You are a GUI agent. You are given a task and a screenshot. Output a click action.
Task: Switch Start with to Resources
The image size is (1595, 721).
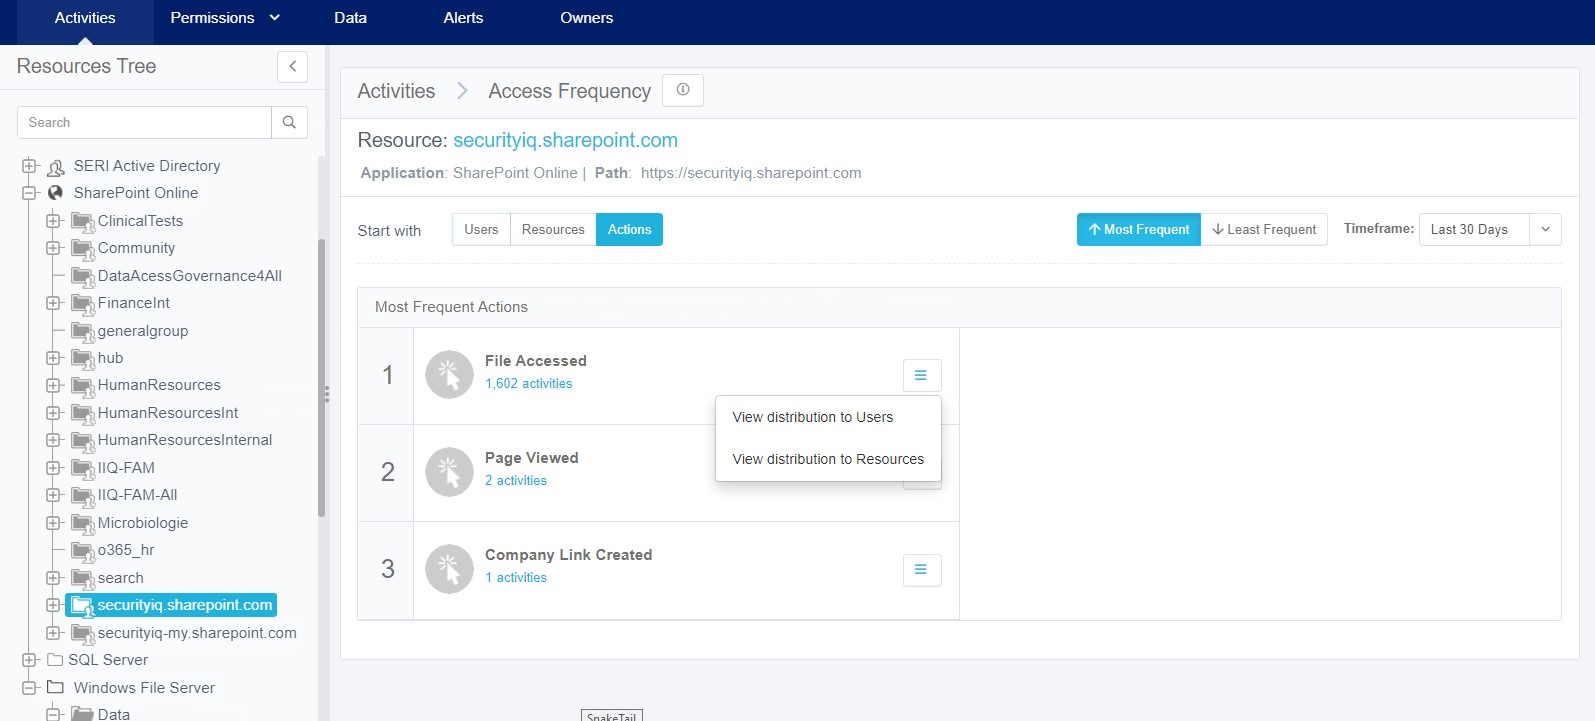point(553,229)
